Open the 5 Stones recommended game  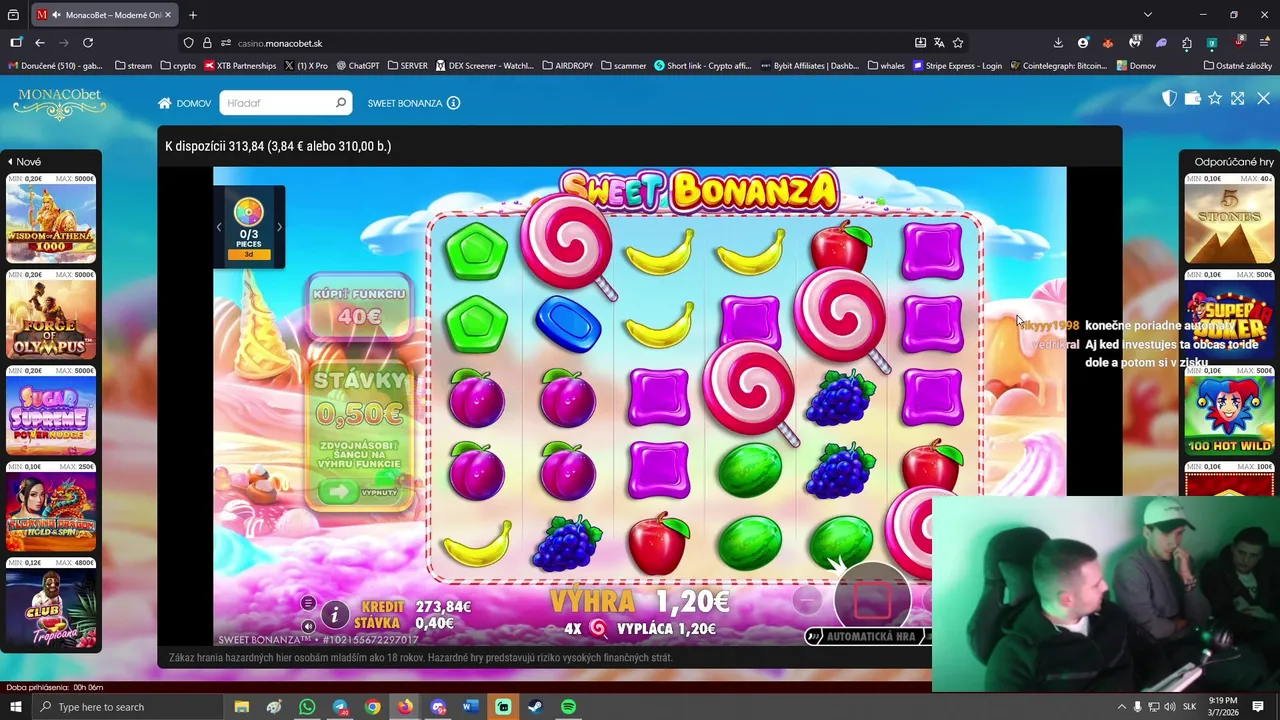click(x=1229, y=218)
